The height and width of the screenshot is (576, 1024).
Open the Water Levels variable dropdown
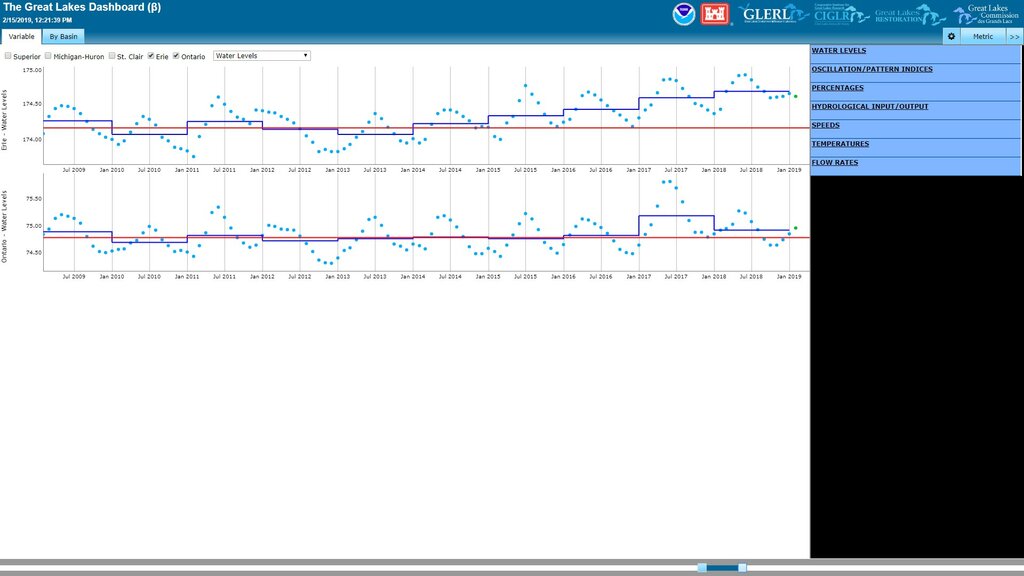pyautogui.click(x=262, y=56)
